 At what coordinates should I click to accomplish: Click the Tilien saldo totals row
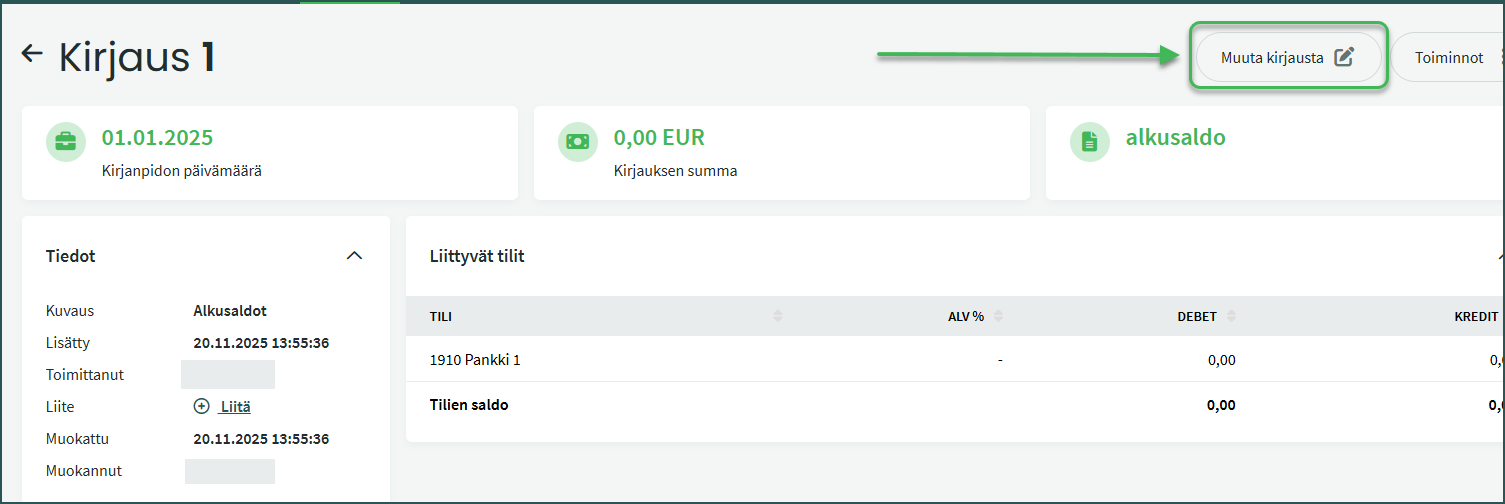[x=469, y=405]
